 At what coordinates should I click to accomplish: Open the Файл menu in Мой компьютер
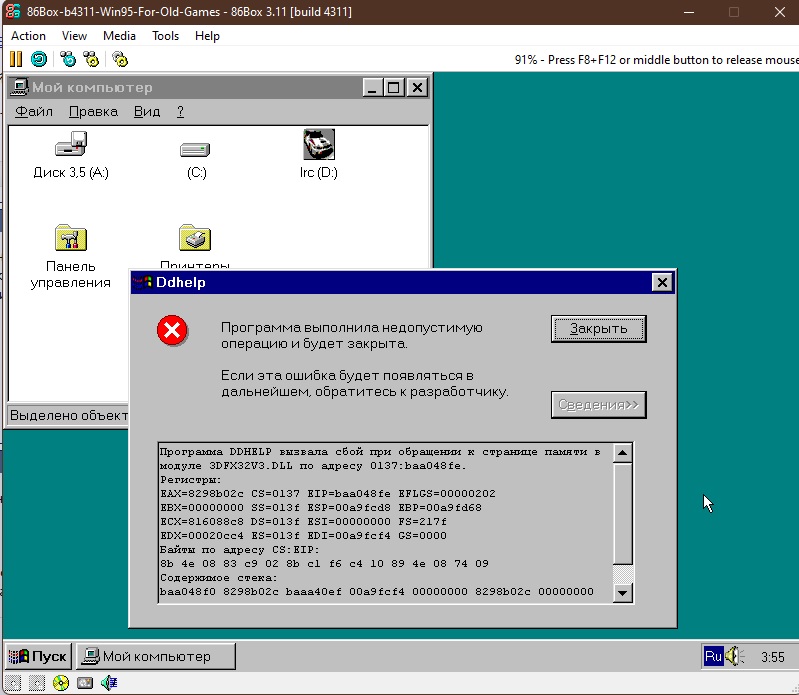point(34,112)
